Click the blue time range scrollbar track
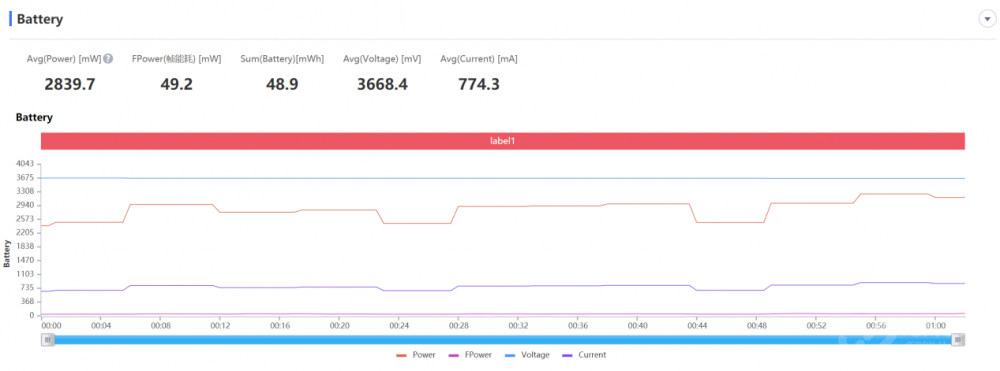 coord(503,340)
